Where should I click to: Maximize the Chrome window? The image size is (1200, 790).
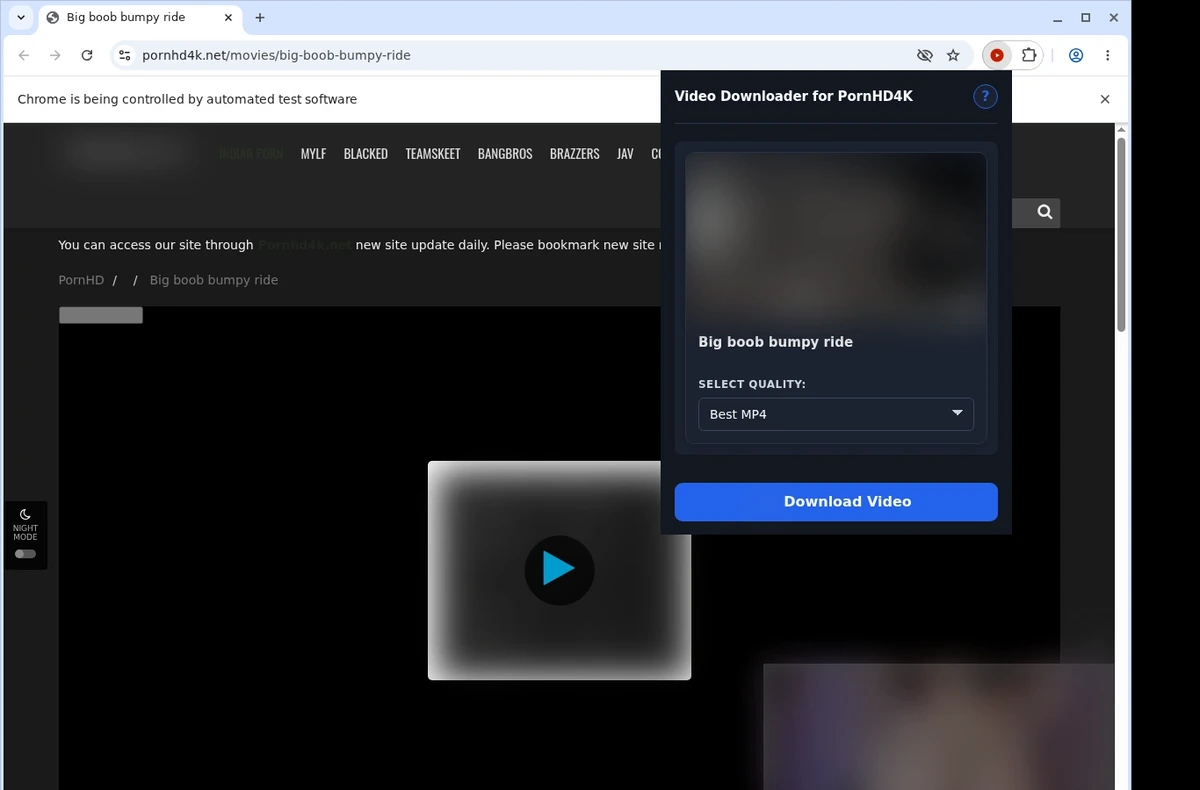pyautogui.click(x=1086, y=18)
